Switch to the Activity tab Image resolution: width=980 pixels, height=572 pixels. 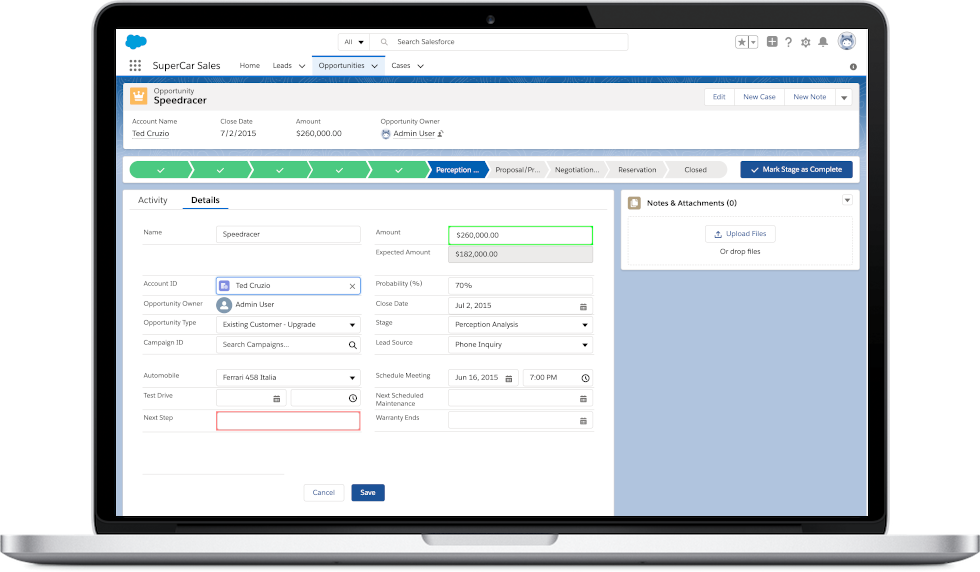(152, 200)
